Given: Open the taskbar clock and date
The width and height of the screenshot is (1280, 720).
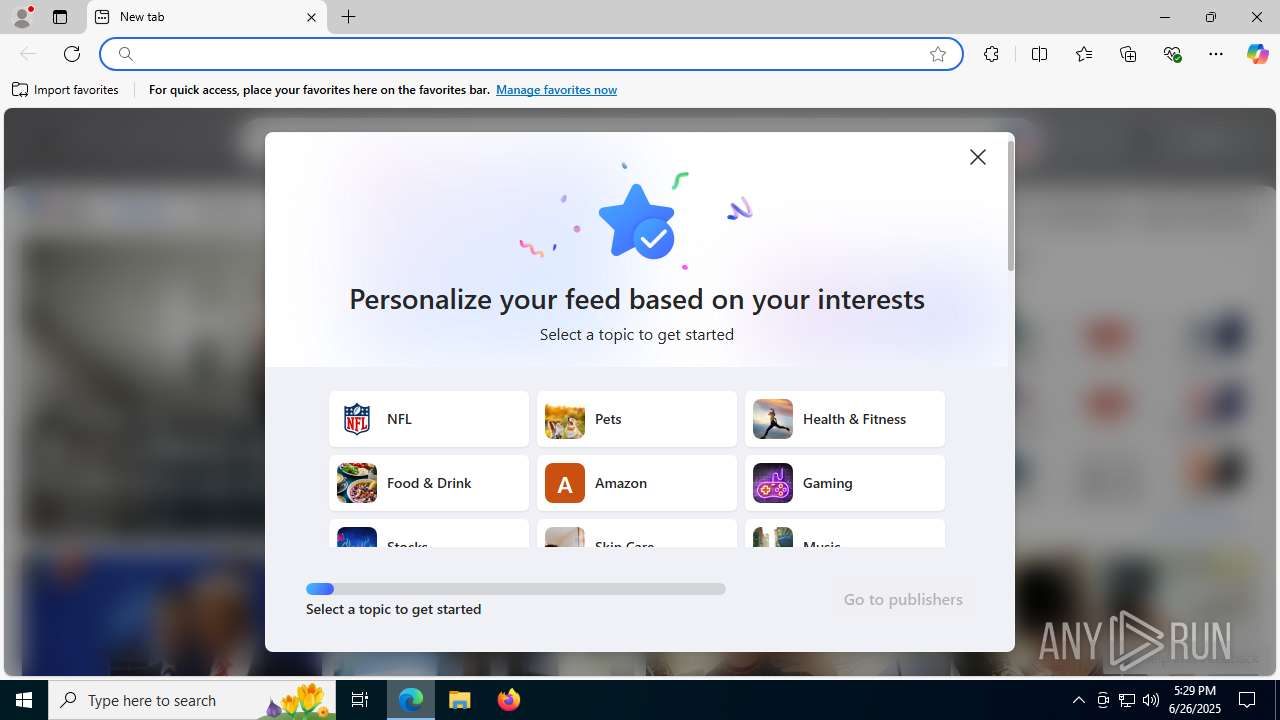Looking at the screenshot, I should [1195, 700].
